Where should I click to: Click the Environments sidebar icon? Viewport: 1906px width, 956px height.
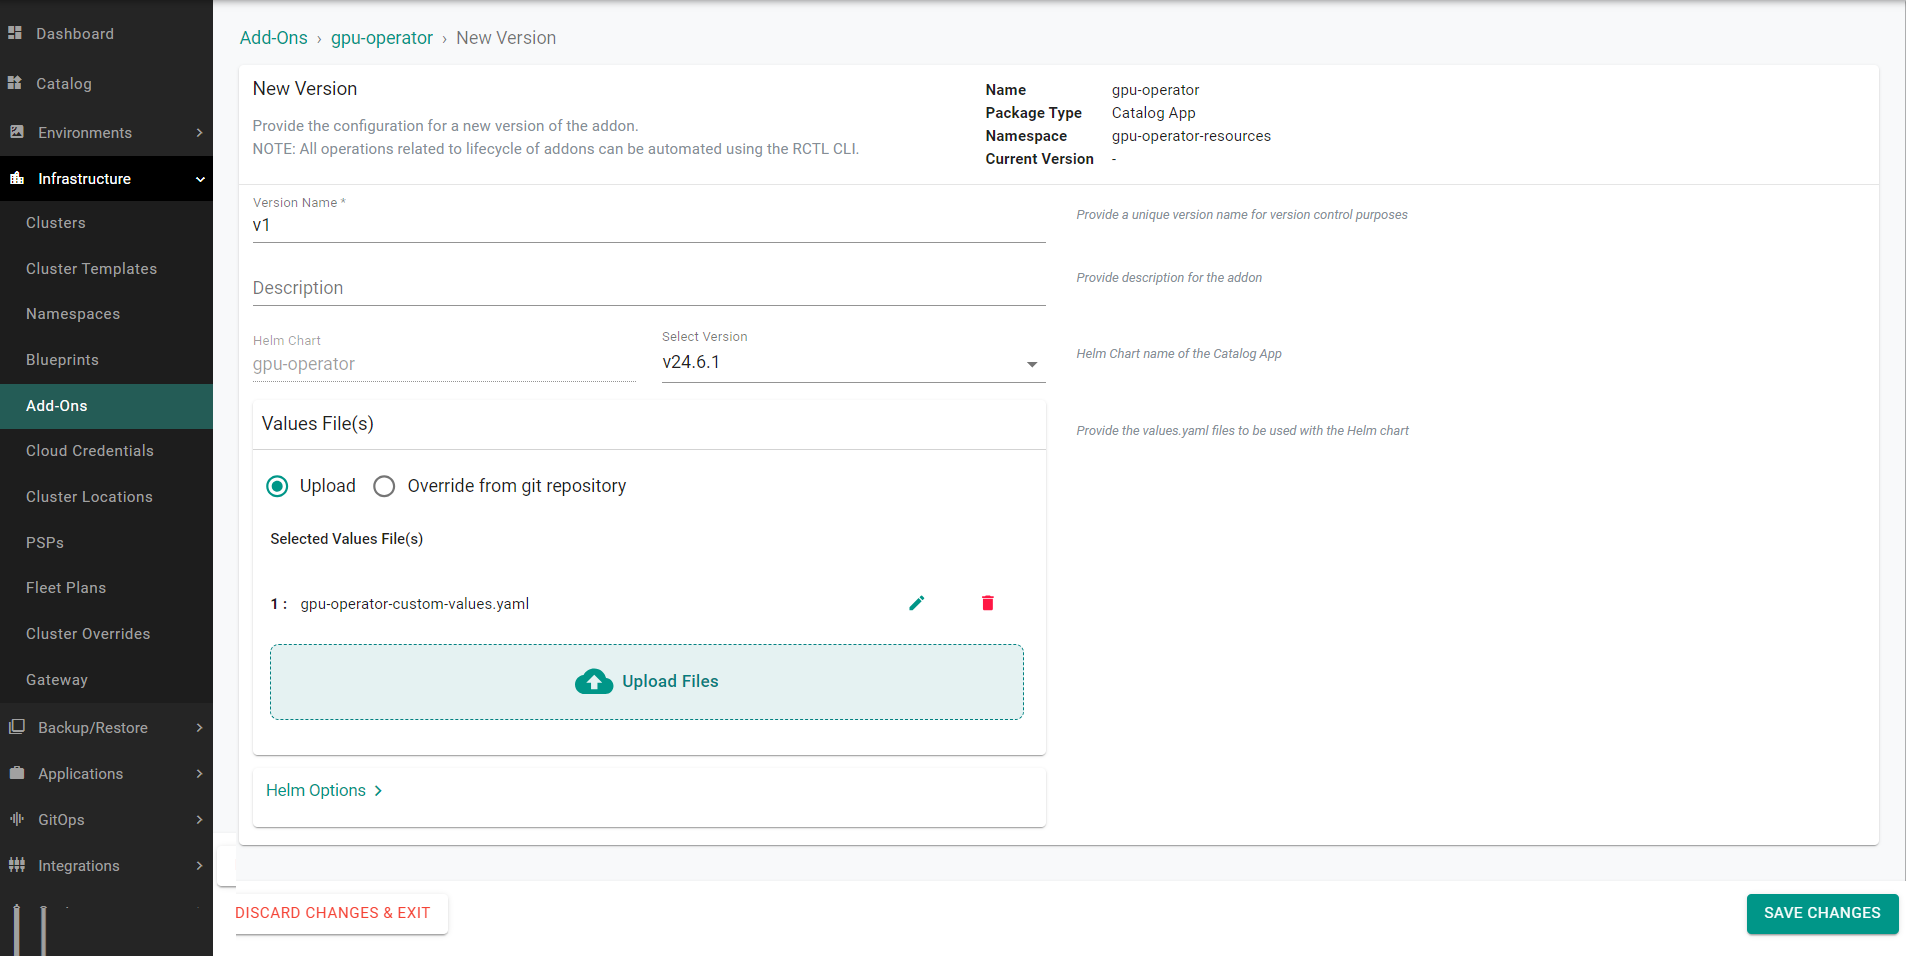click(x=17, y=132)
